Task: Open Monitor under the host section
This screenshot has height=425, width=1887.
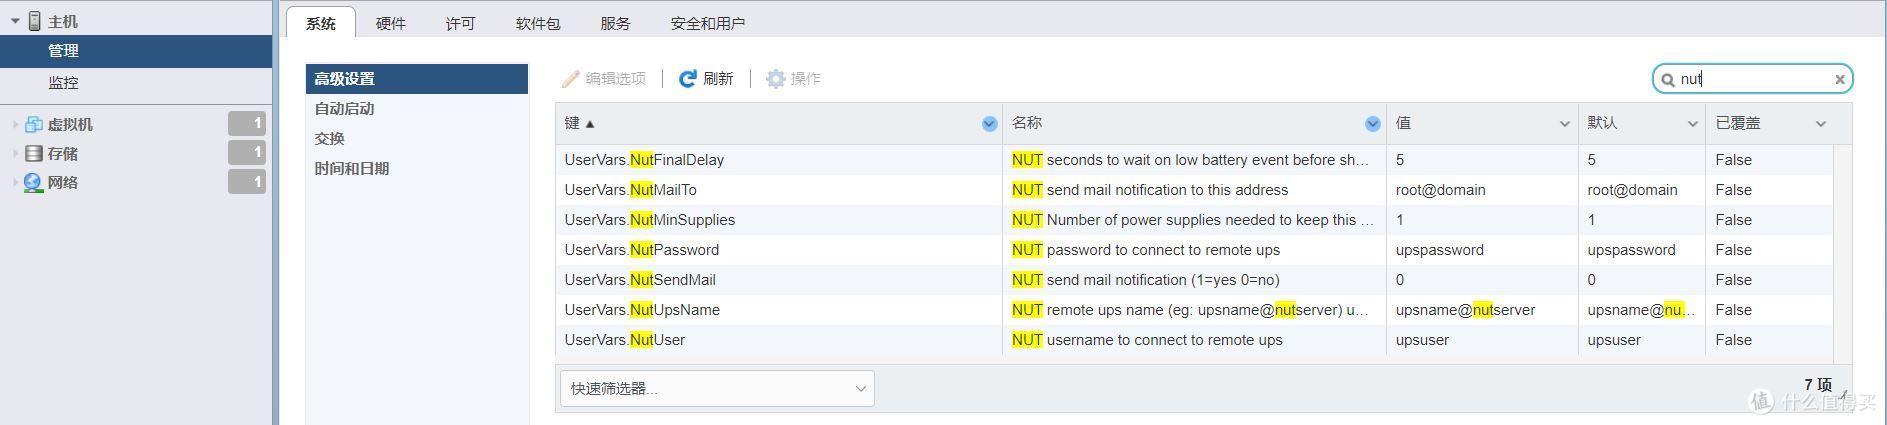Action: (x=63, y=83)
